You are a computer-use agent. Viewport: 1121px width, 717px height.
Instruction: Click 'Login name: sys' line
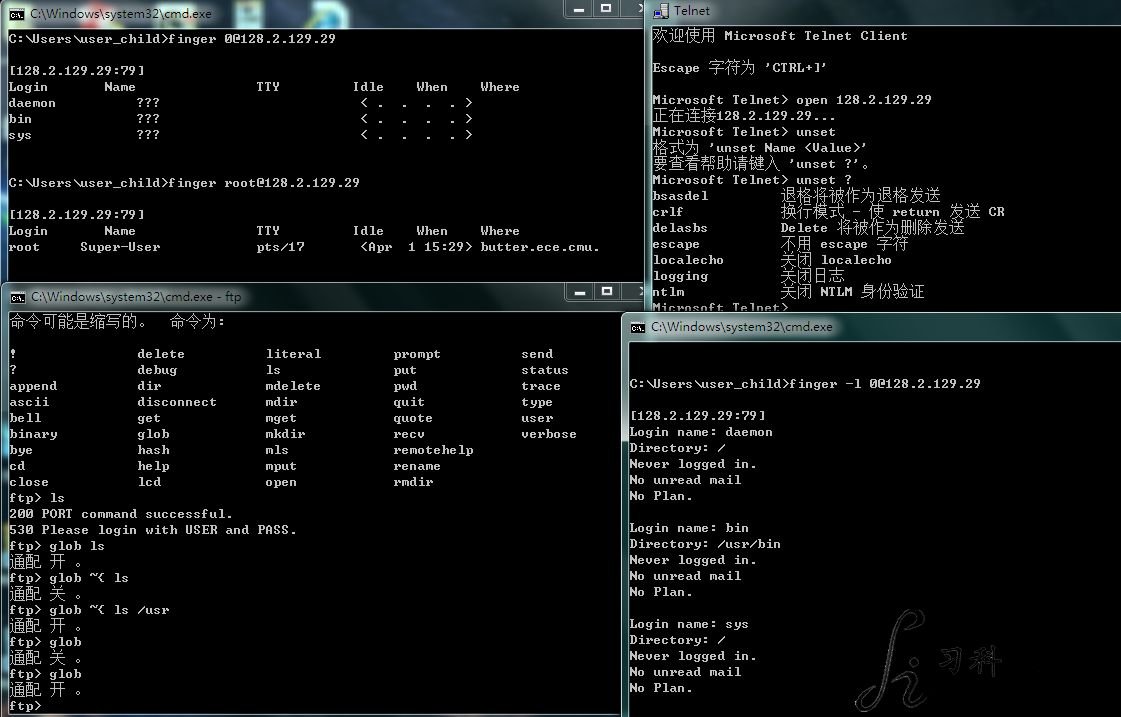688,624
